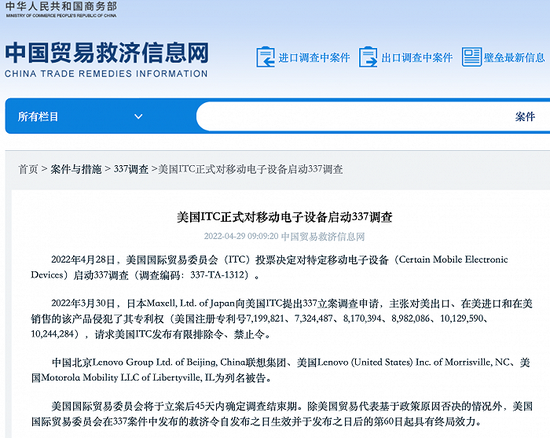550x438 pixels.
Task: Open 案件与措施 breadcrumb link
Action: (76, 169)
